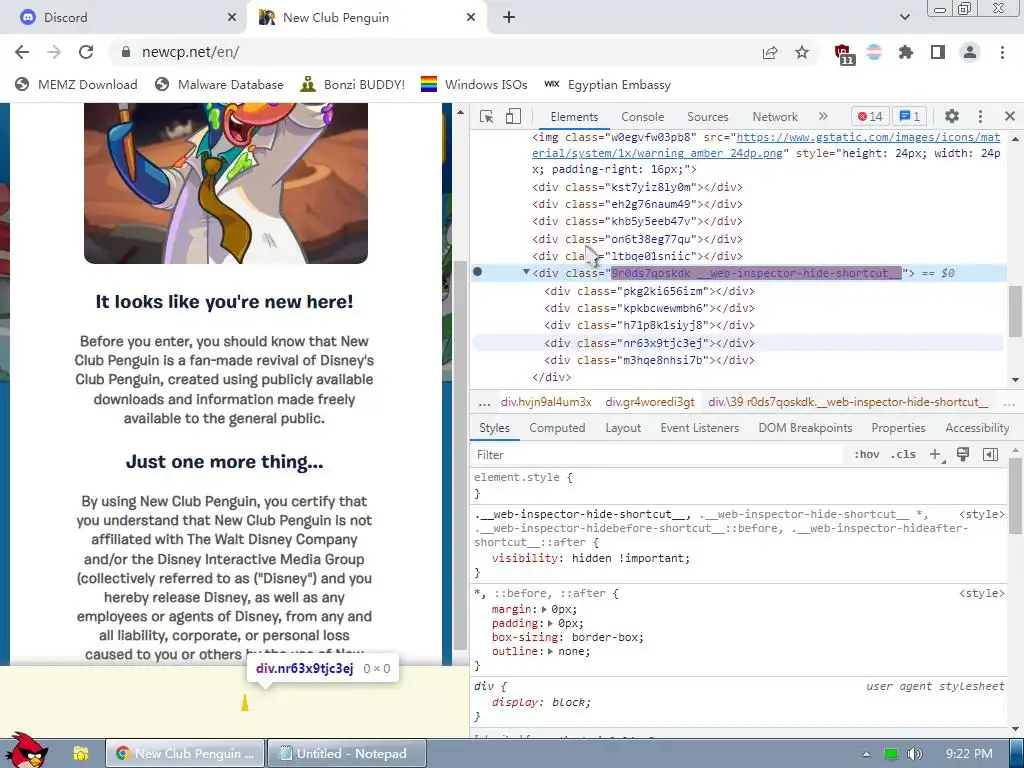Open the Properties tab
Image resolution: width=1024 pixels, height=768 pixels.
tap(898, 428)
